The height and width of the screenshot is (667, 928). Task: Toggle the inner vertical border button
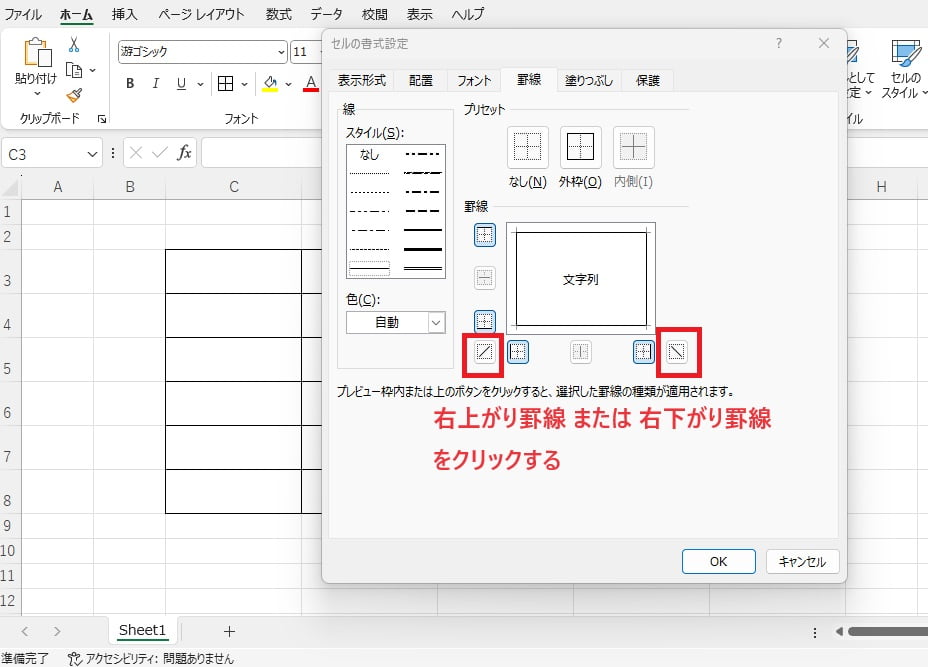[x=581, y=352]
